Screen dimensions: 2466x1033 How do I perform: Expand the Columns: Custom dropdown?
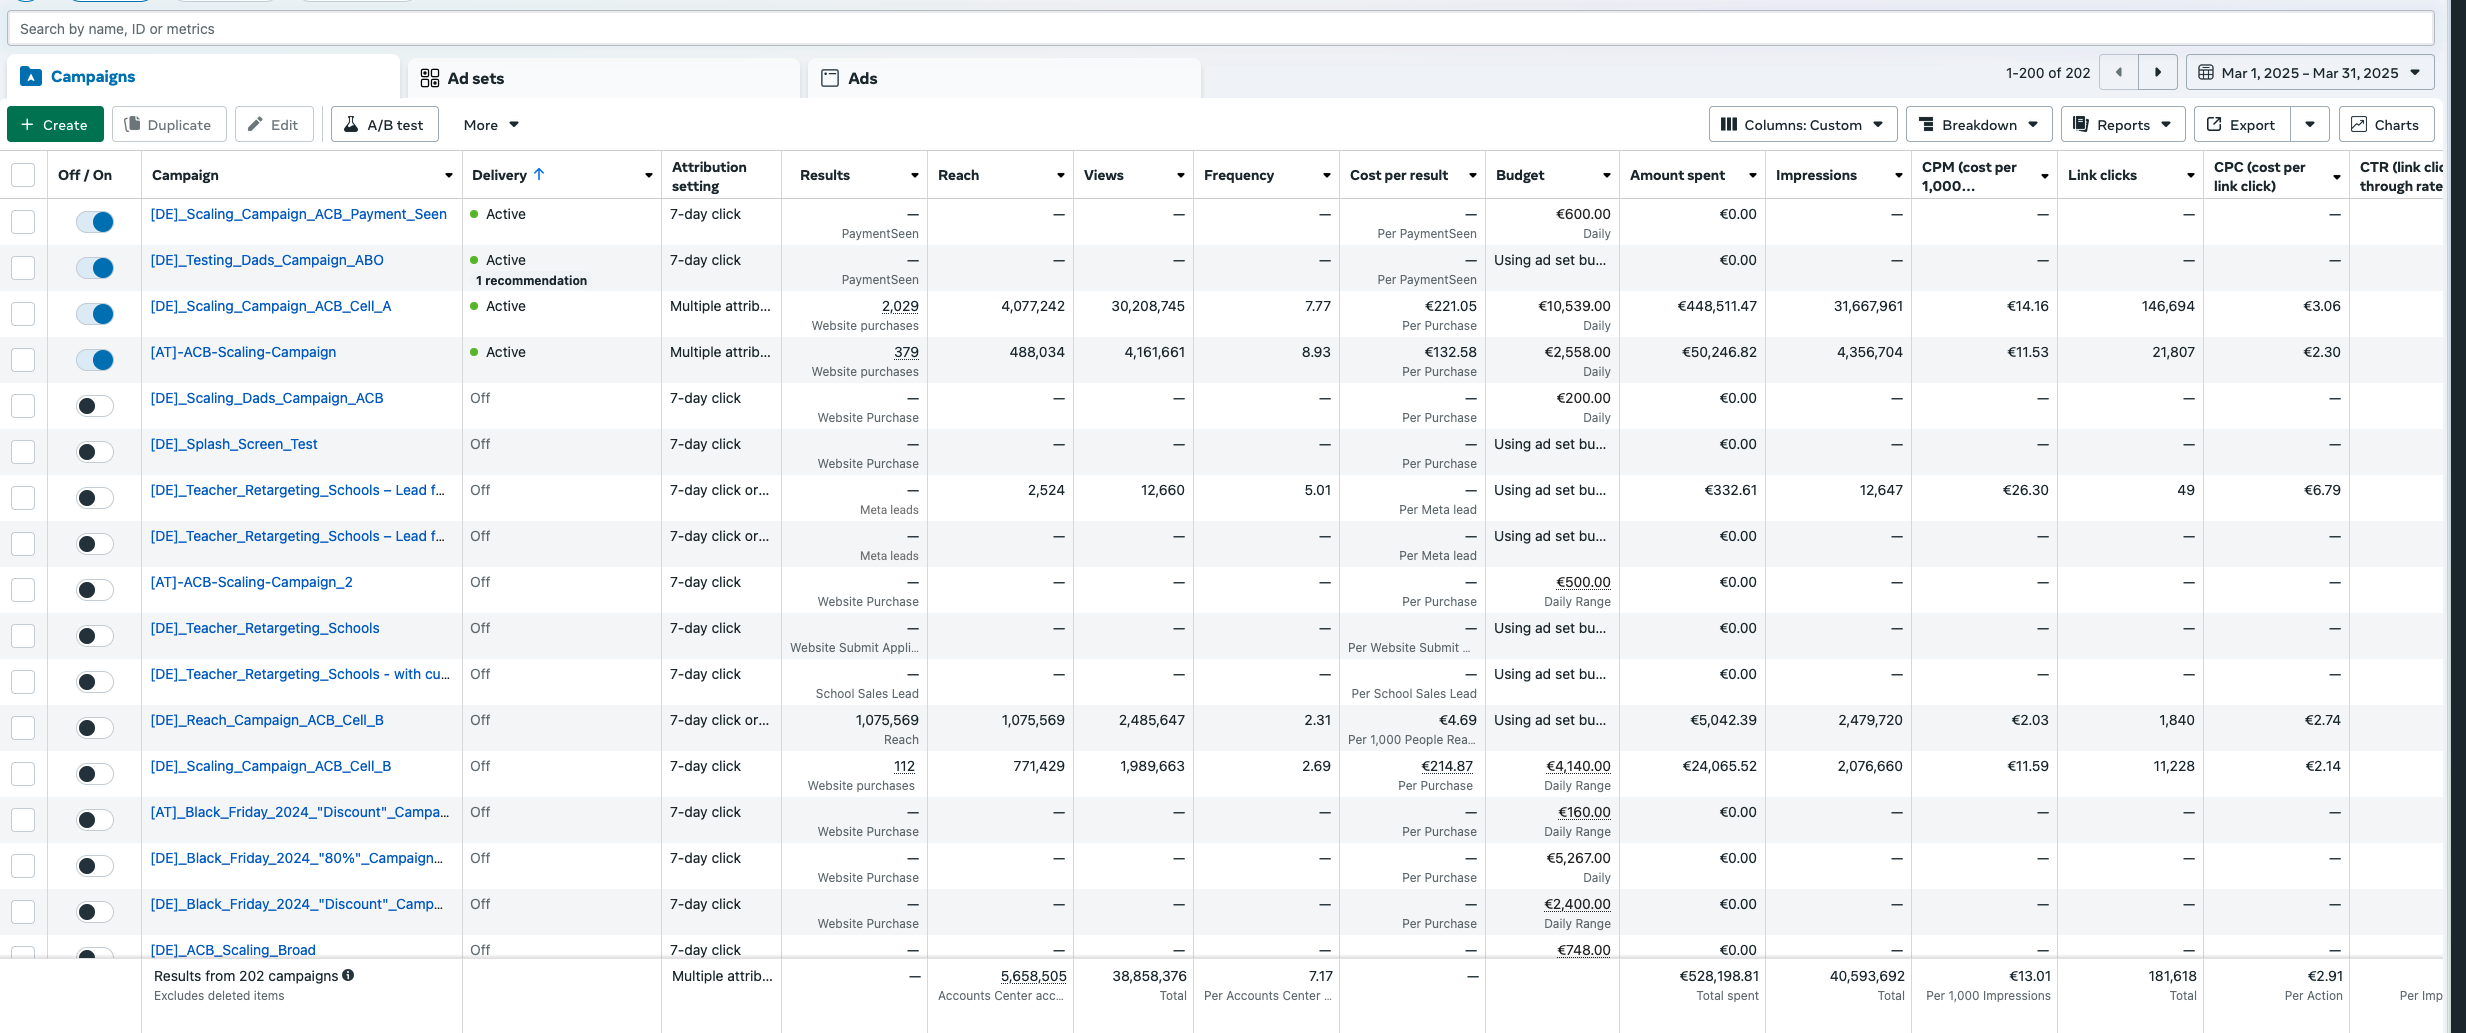point(1803,125)
